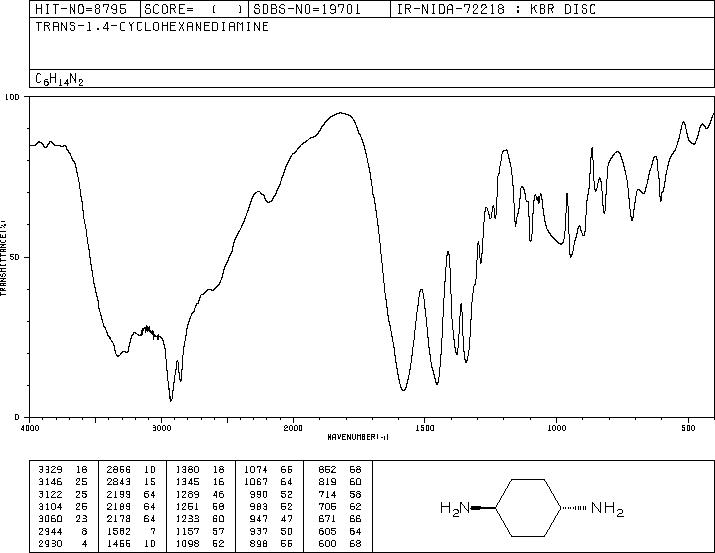
Task: Select peak table entry 1289
Action: pyautogui.click(x=187, y=494)
